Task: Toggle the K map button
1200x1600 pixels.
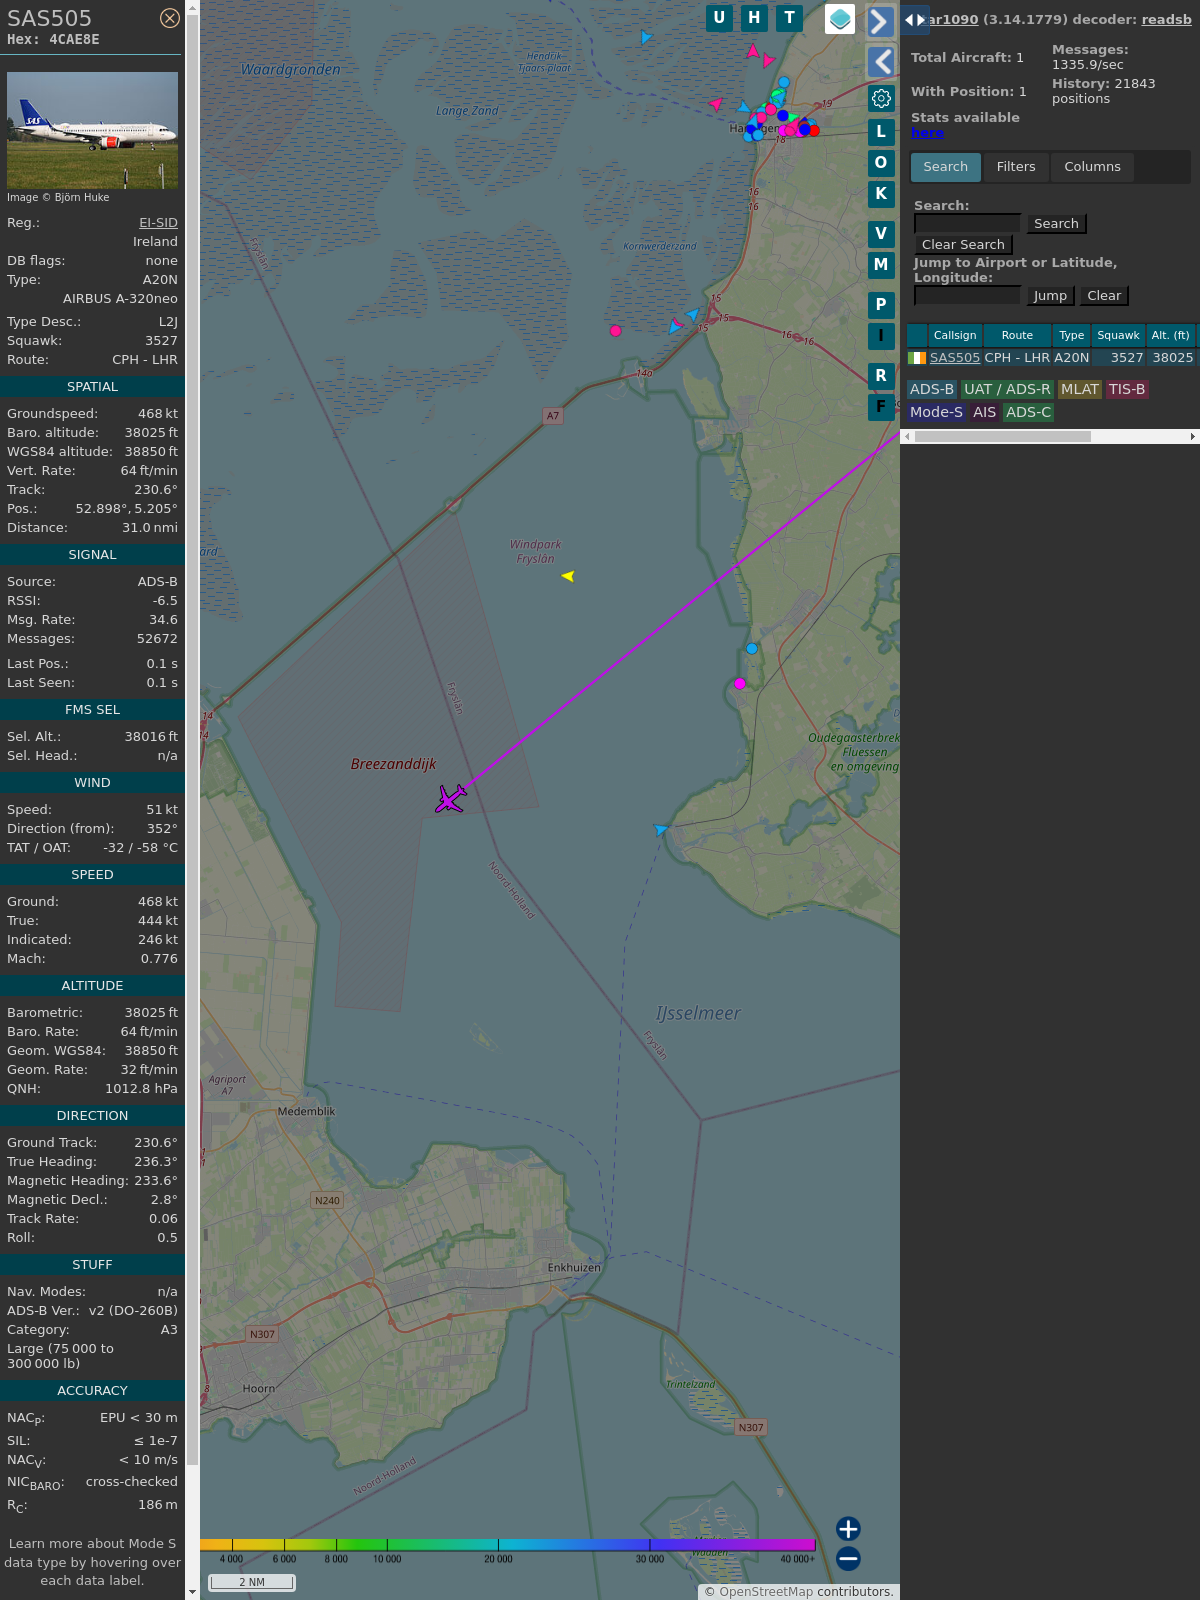Action: coord(881,194)
